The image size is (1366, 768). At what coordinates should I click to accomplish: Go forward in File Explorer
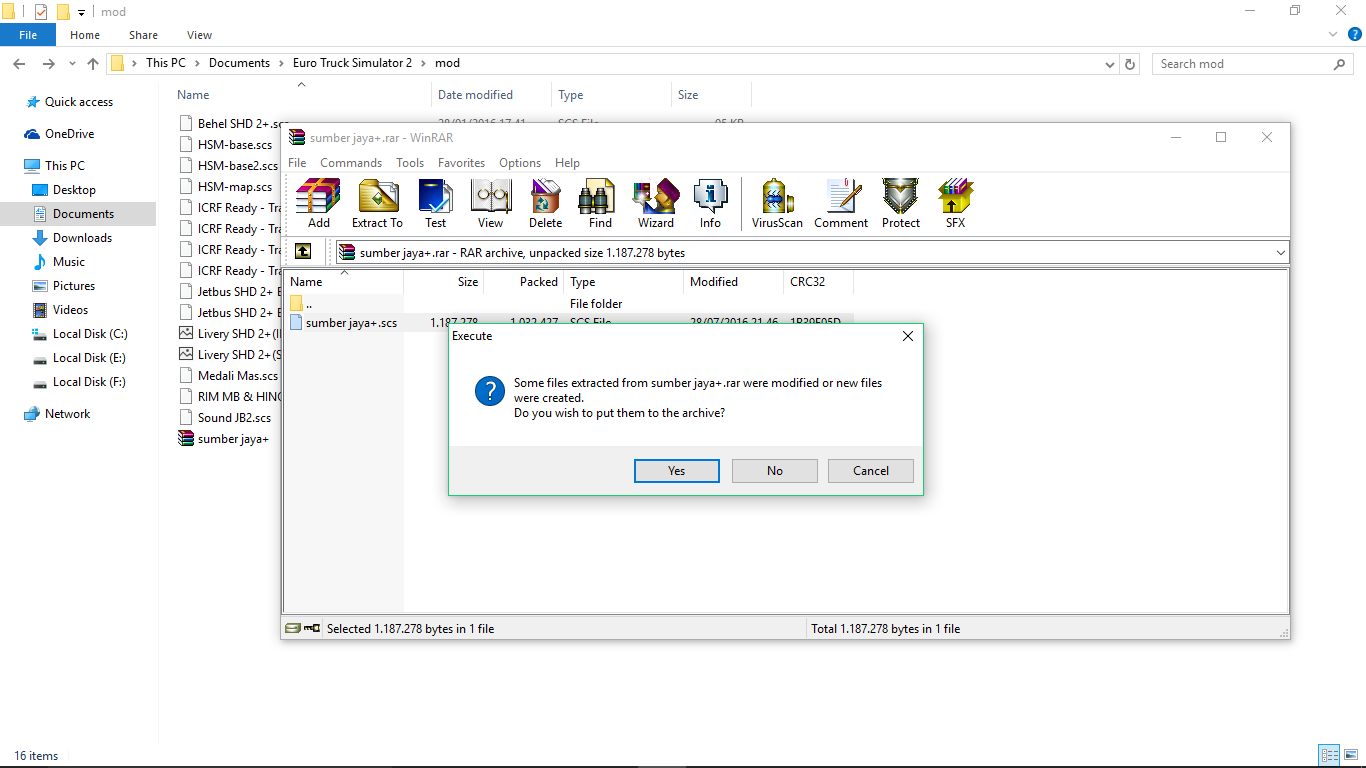(48, 64)
